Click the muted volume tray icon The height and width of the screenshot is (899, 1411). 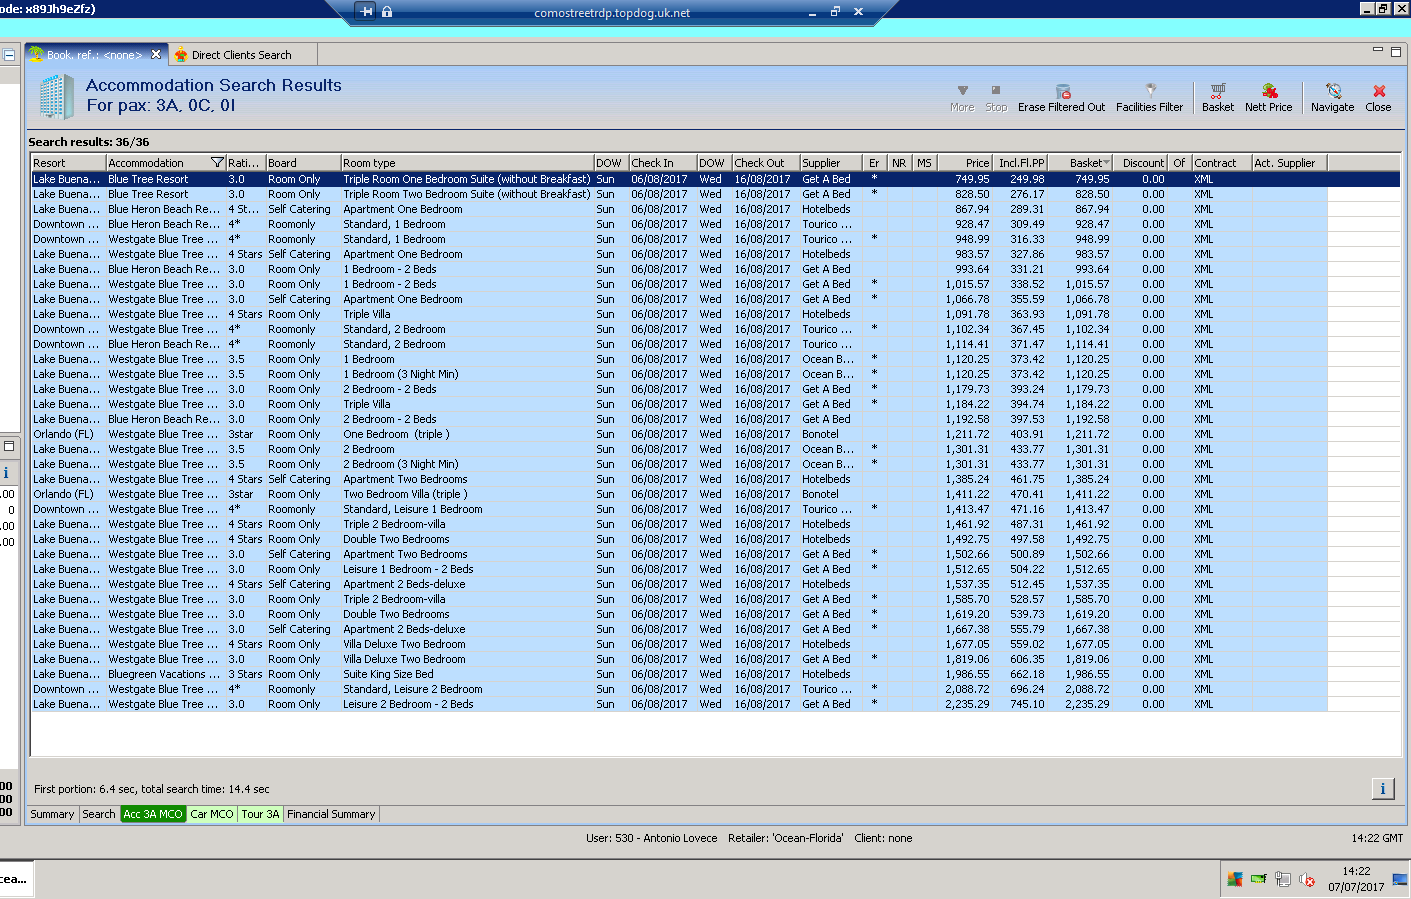coord(1307,879)
